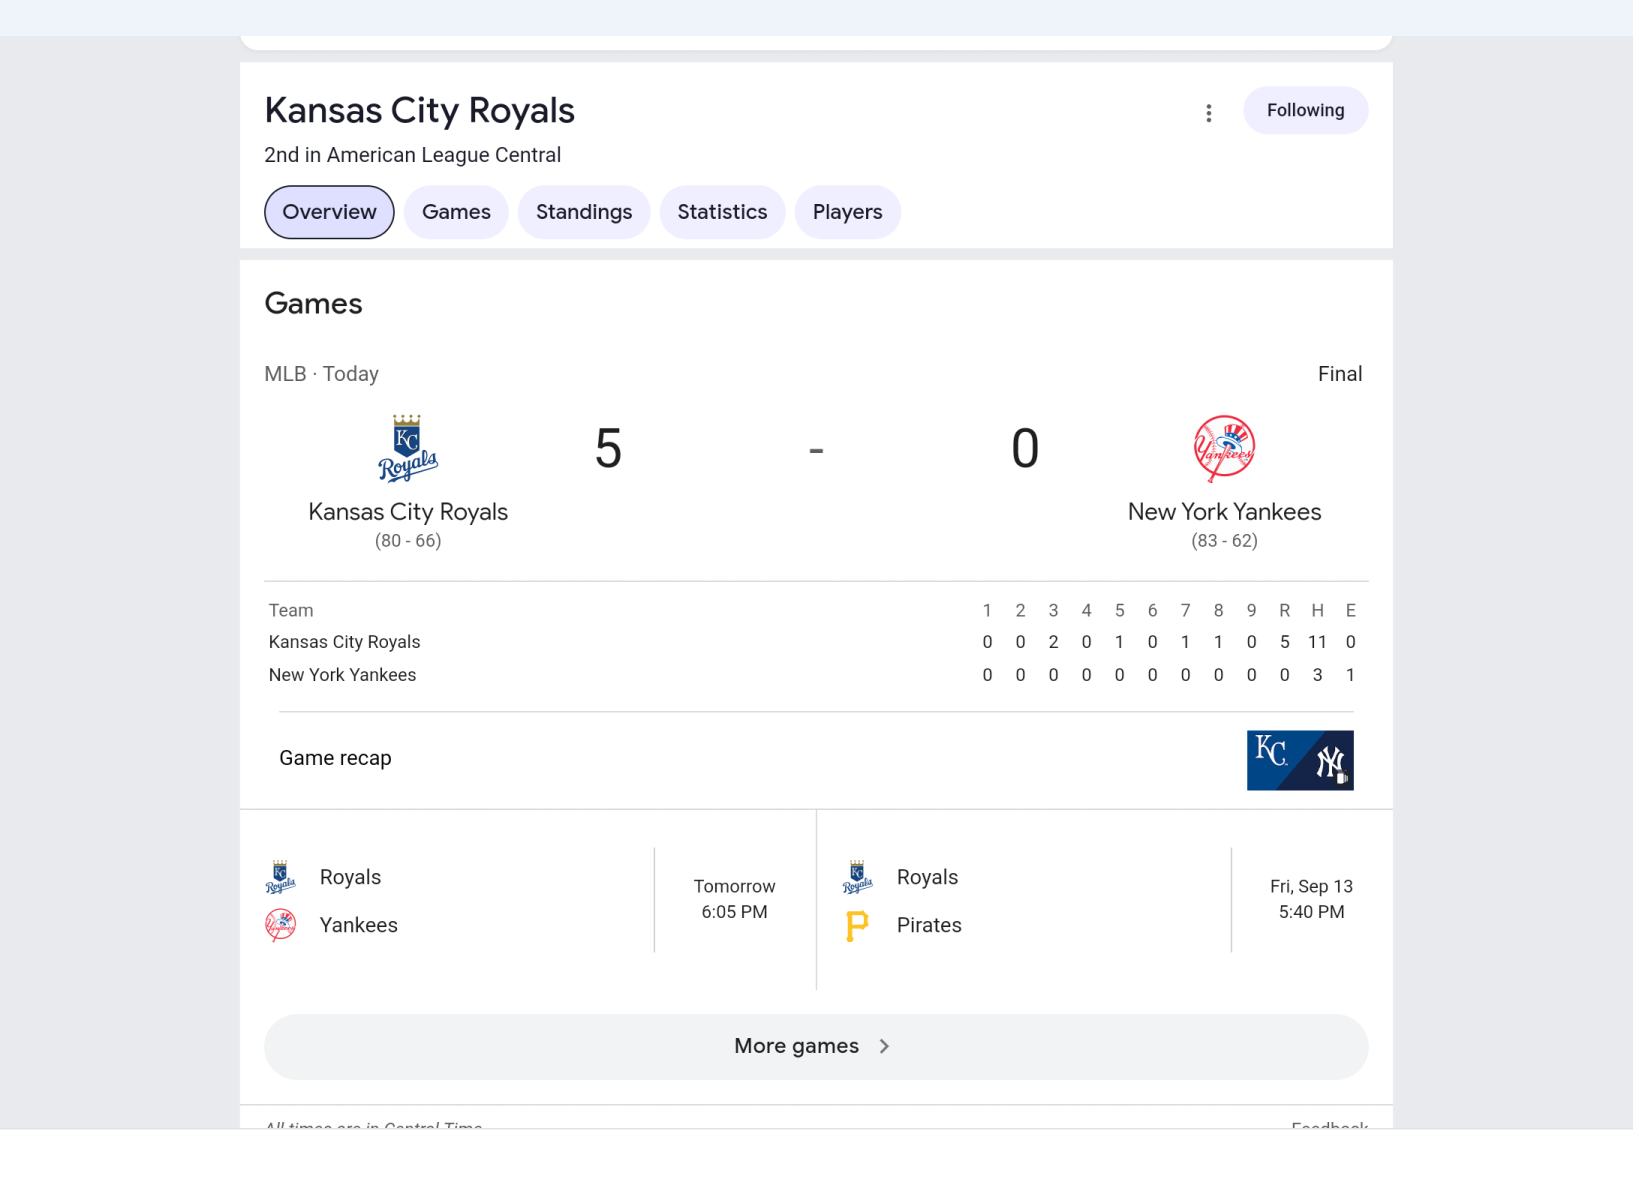Switch to the Games tab

[456, 212]
